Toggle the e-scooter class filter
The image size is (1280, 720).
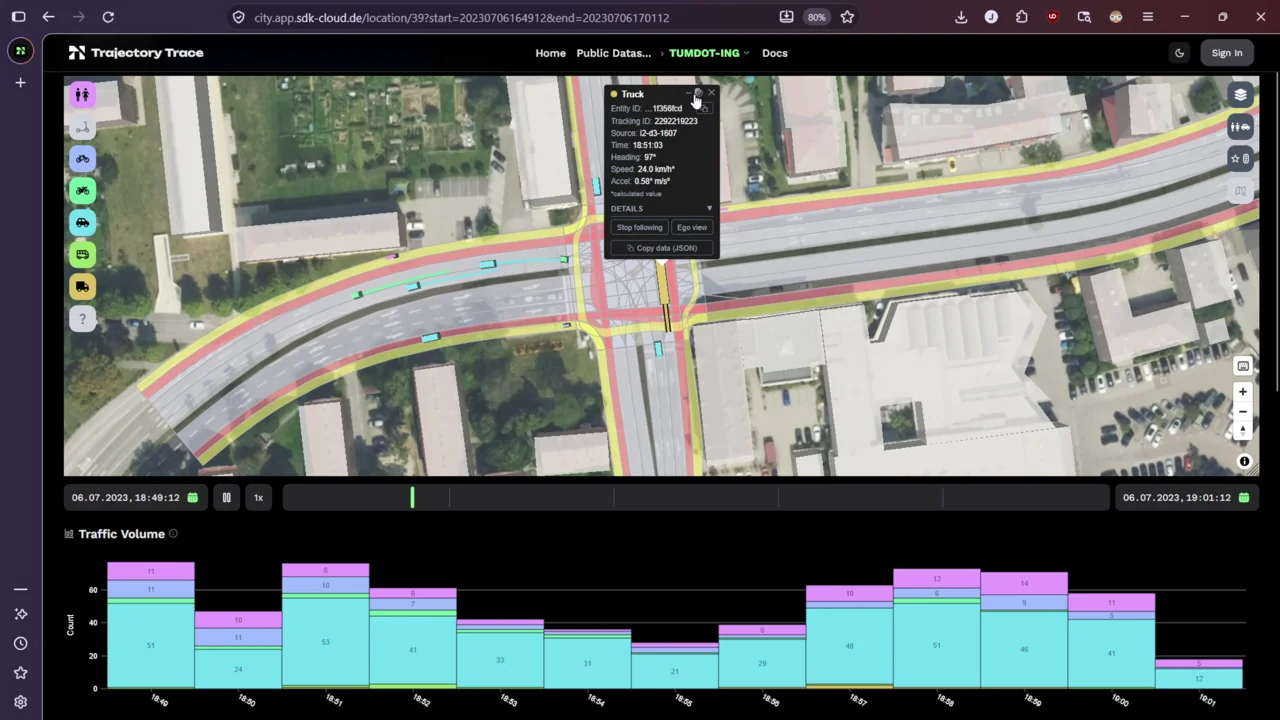82,127
